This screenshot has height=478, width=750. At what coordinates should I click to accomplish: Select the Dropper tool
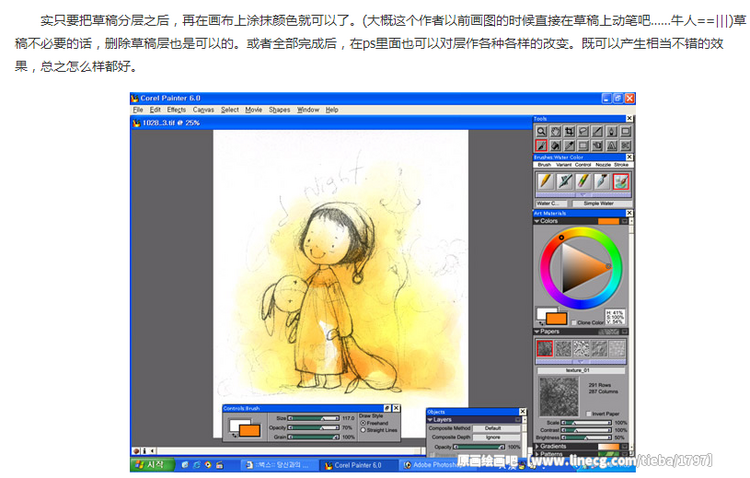(x=569, y=145)
